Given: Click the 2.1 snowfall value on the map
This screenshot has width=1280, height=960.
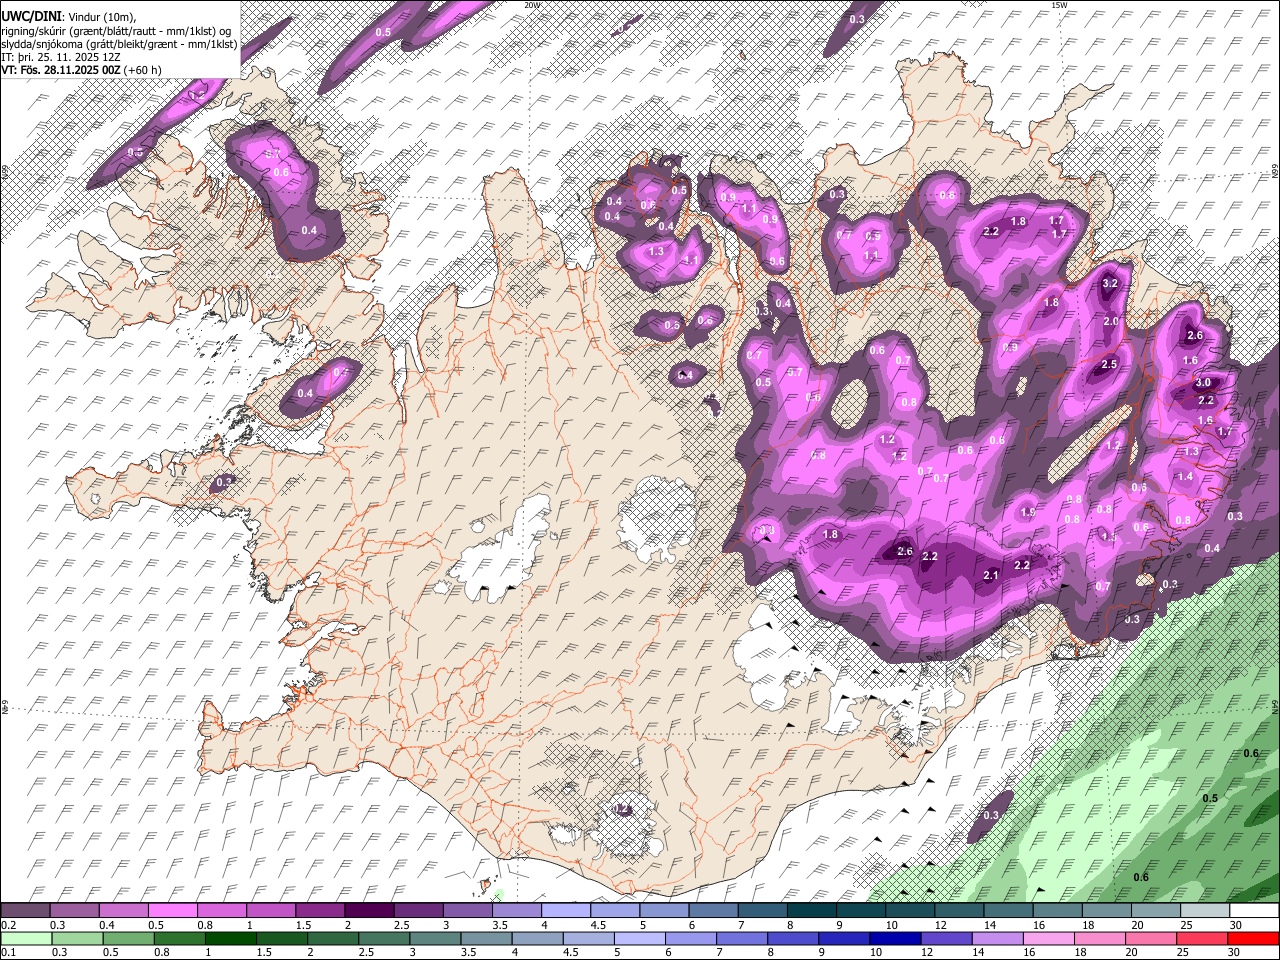Looking at the screenshot, I should (x=991, y=575).
